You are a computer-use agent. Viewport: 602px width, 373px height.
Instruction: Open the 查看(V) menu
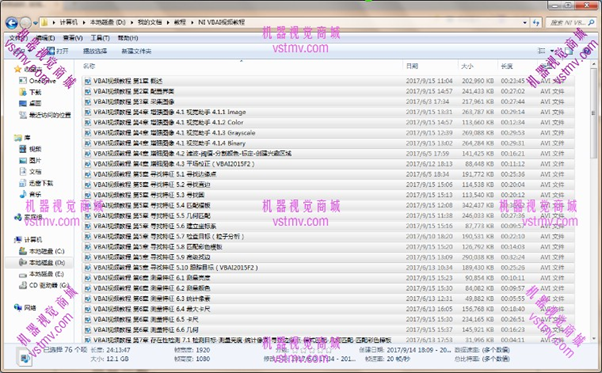click(73, 38)
